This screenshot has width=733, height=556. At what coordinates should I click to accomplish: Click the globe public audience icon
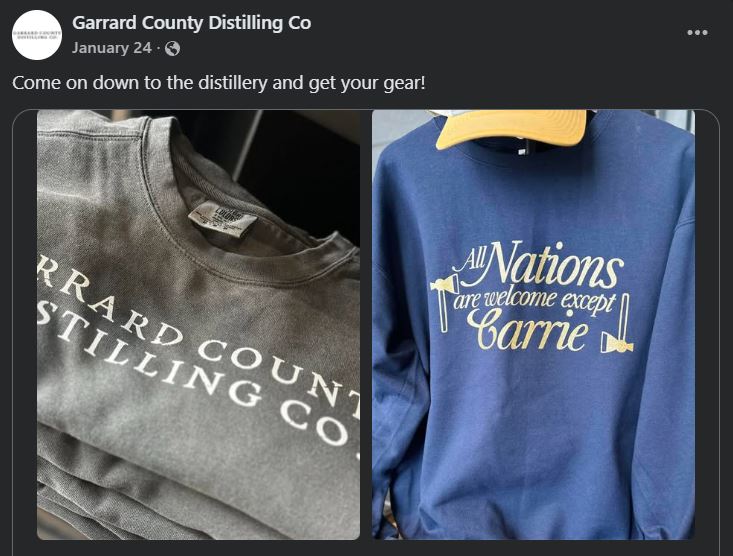pos(172,49)
